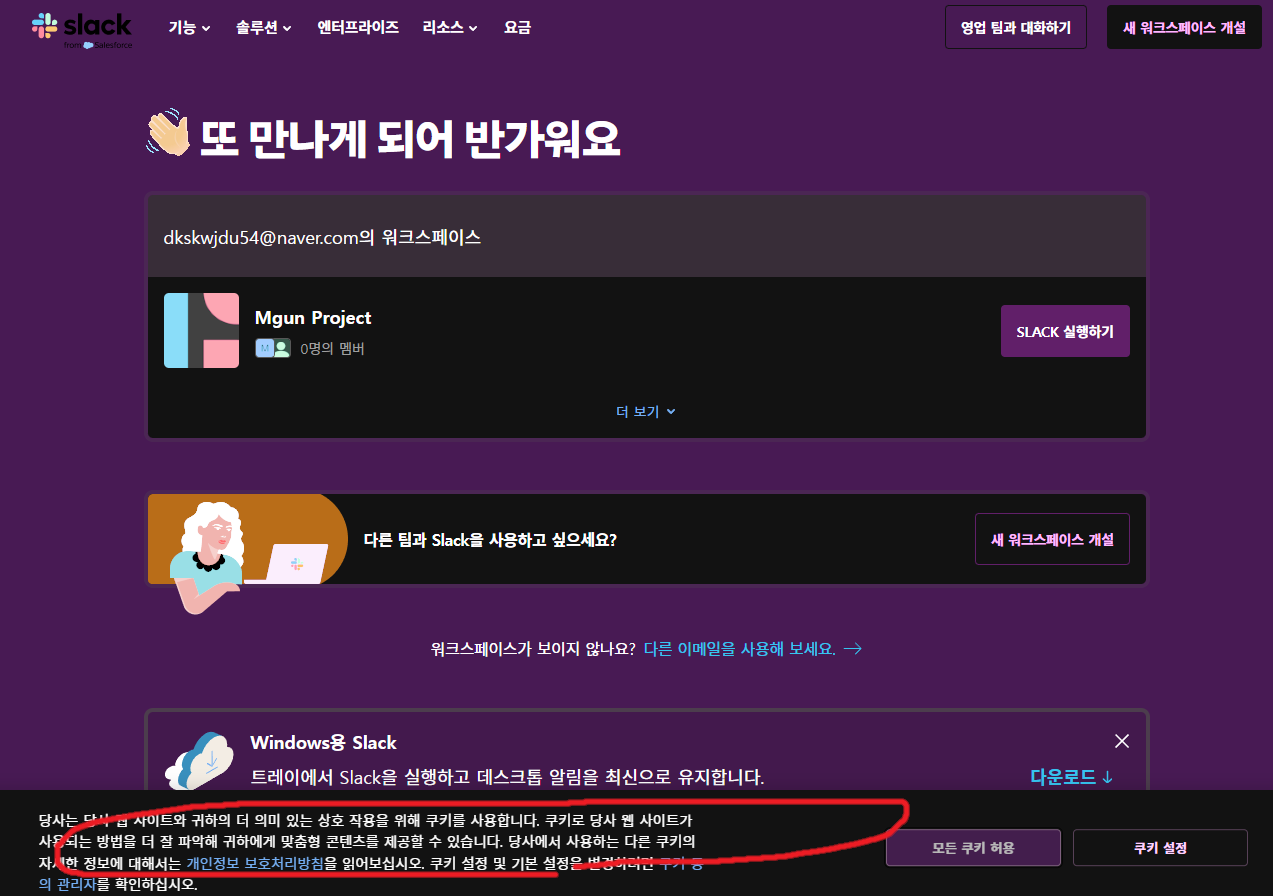This screenshot has width=1273, height=896.
Task: Click the Slack logo in header
Action: point(81,29)
